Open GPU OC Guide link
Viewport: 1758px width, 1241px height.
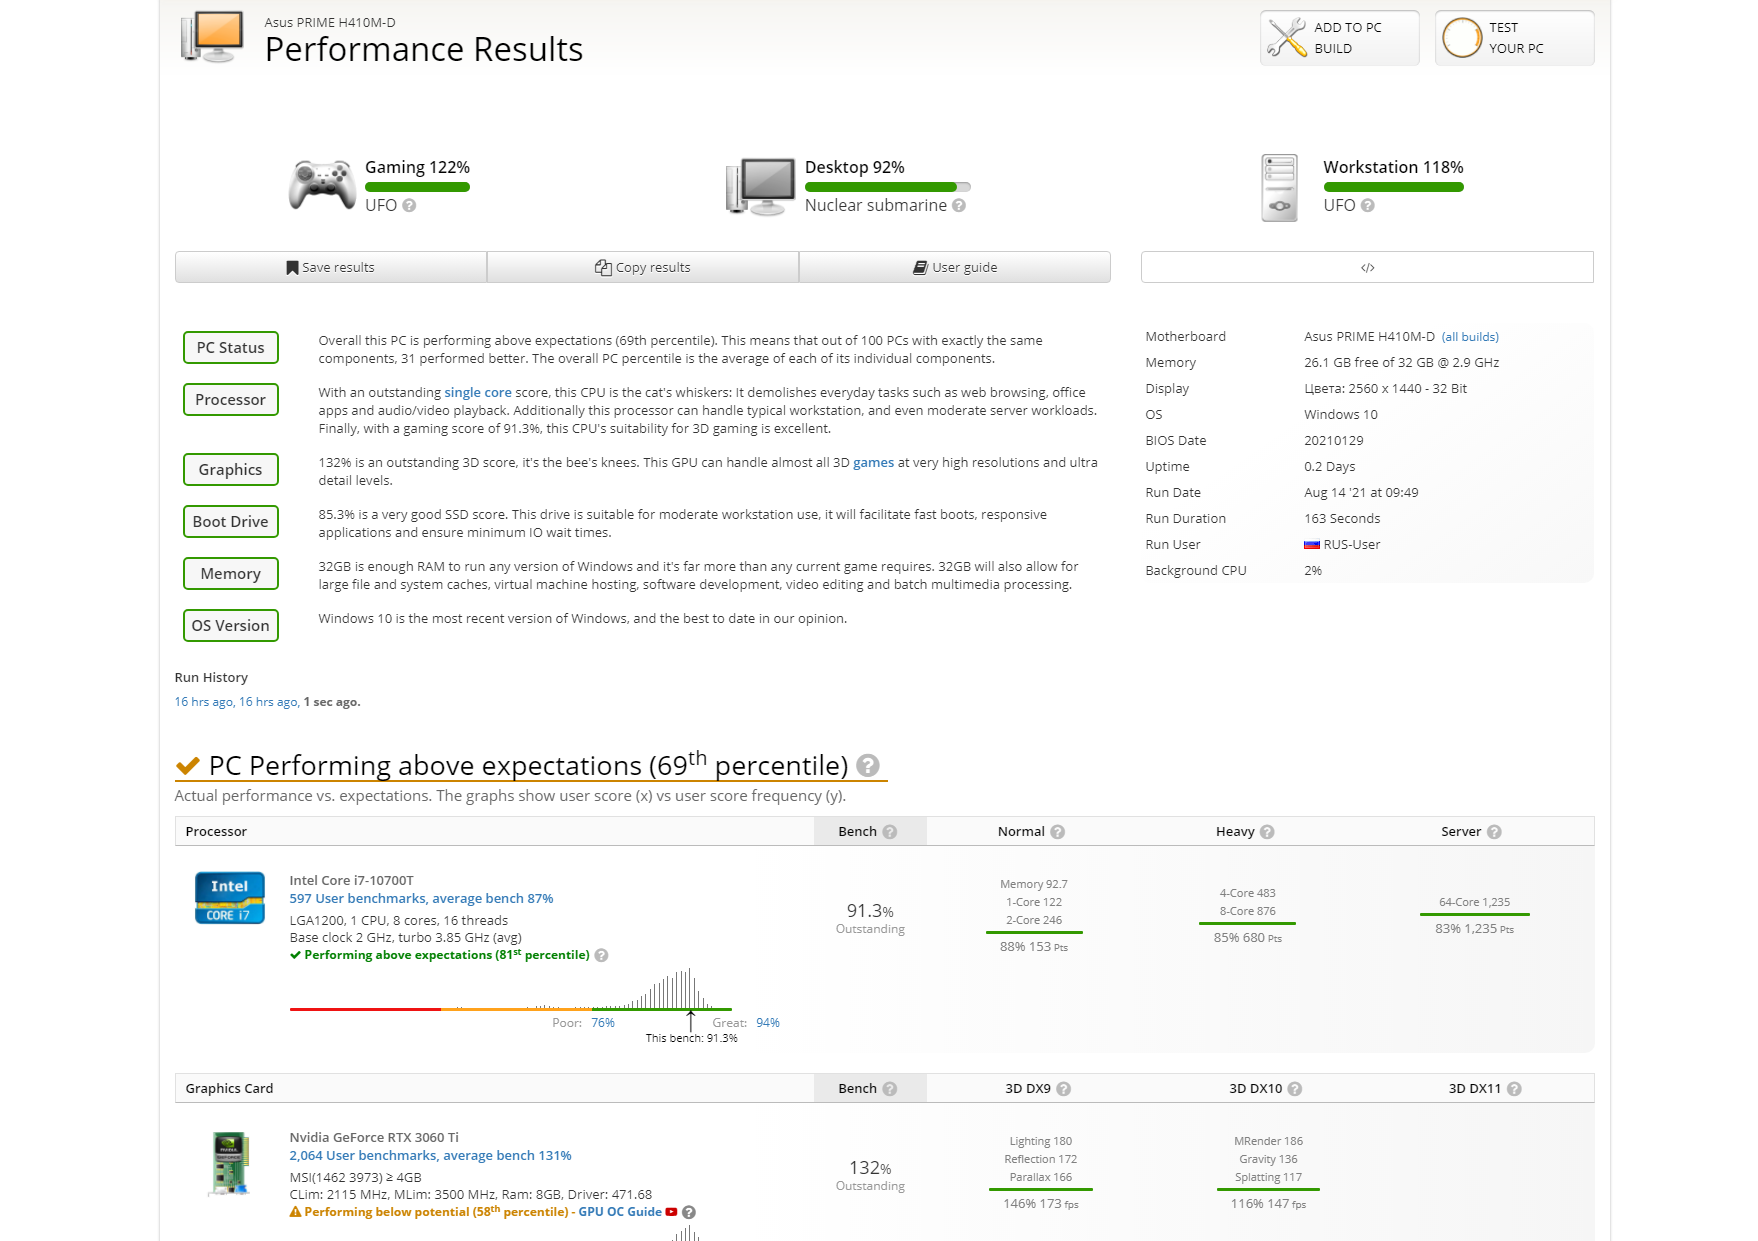[620, 1212]
